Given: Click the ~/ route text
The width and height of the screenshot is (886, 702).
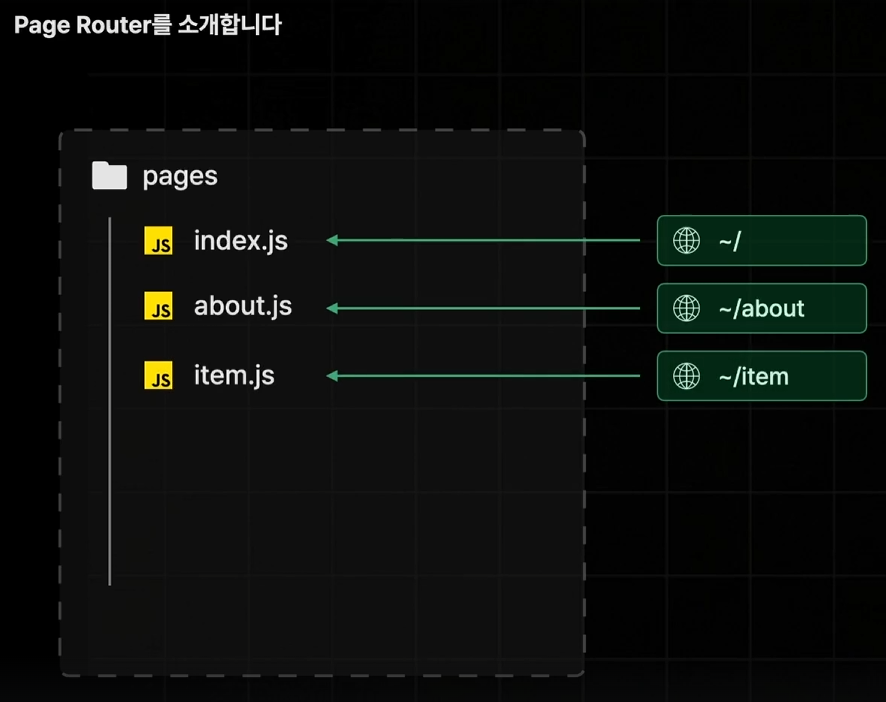Looking at the screenshot, I should 729,241.
